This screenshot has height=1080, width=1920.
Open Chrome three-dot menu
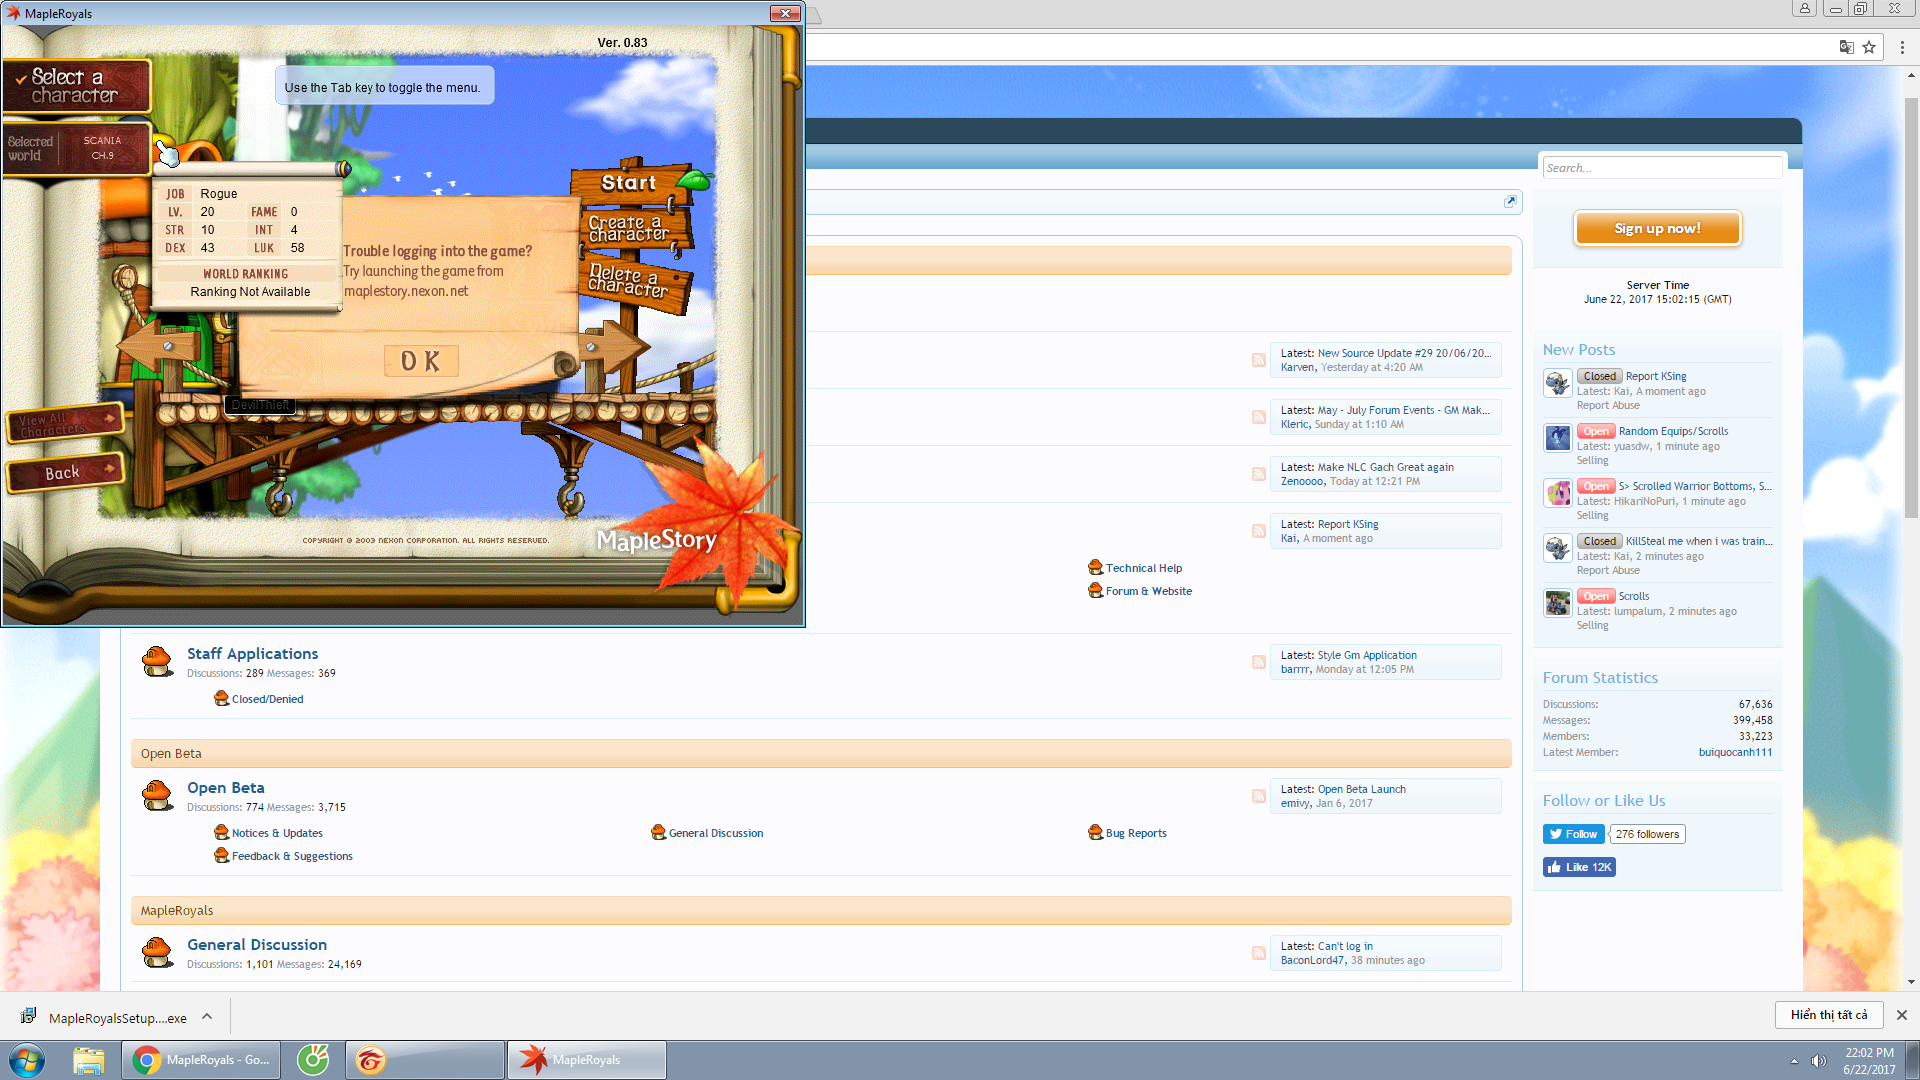coord(1902,47)
